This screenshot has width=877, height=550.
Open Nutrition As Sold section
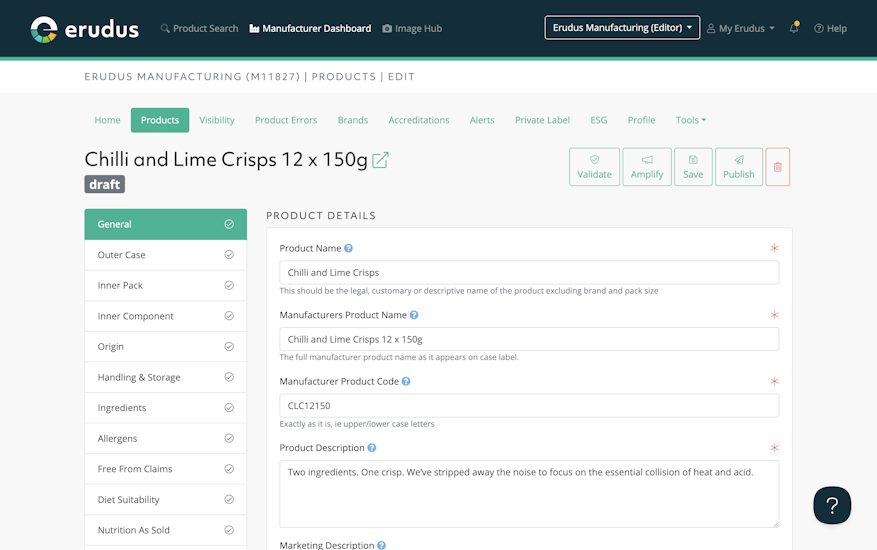[166, 530]
